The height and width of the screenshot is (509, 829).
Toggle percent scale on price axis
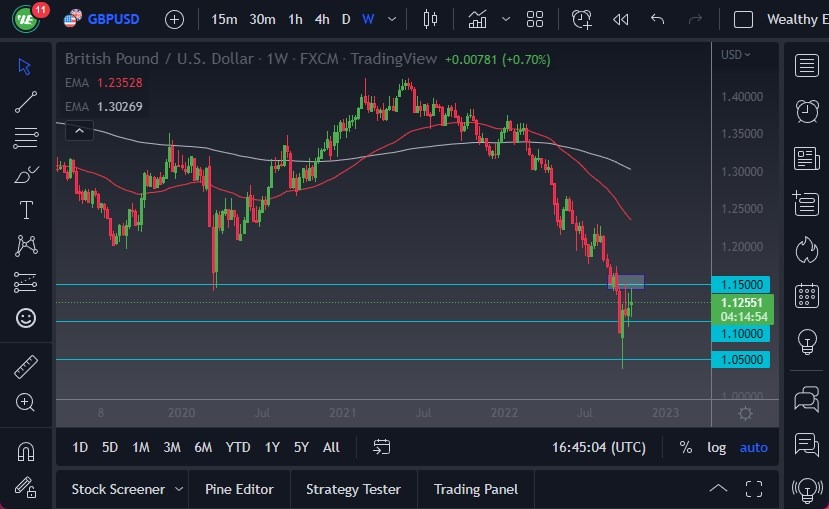click(685, 447)
